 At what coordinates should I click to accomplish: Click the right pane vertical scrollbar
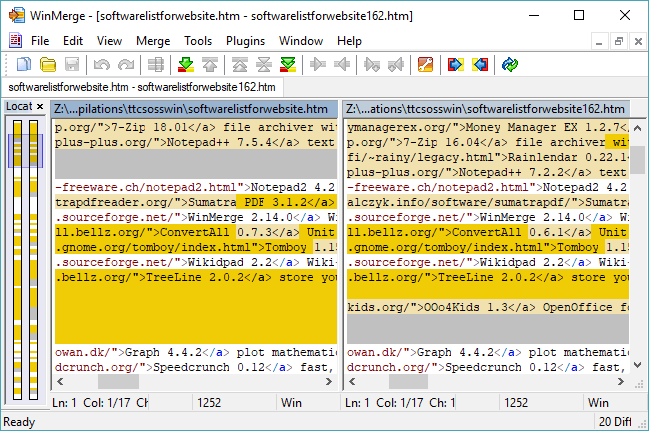point(639,250)
